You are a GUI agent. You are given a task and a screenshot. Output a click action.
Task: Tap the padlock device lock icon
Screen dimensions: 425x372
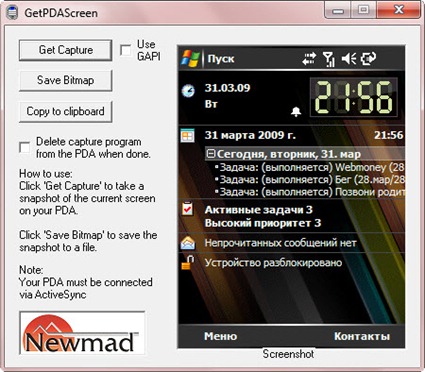[x=188, y=262]
